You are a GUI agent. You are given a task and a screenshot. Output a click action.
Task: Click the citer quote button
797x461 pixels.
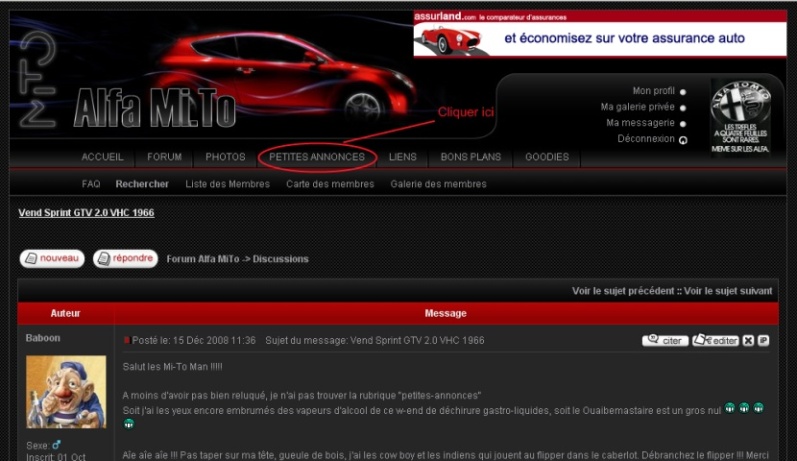click(x=665, y=341)
